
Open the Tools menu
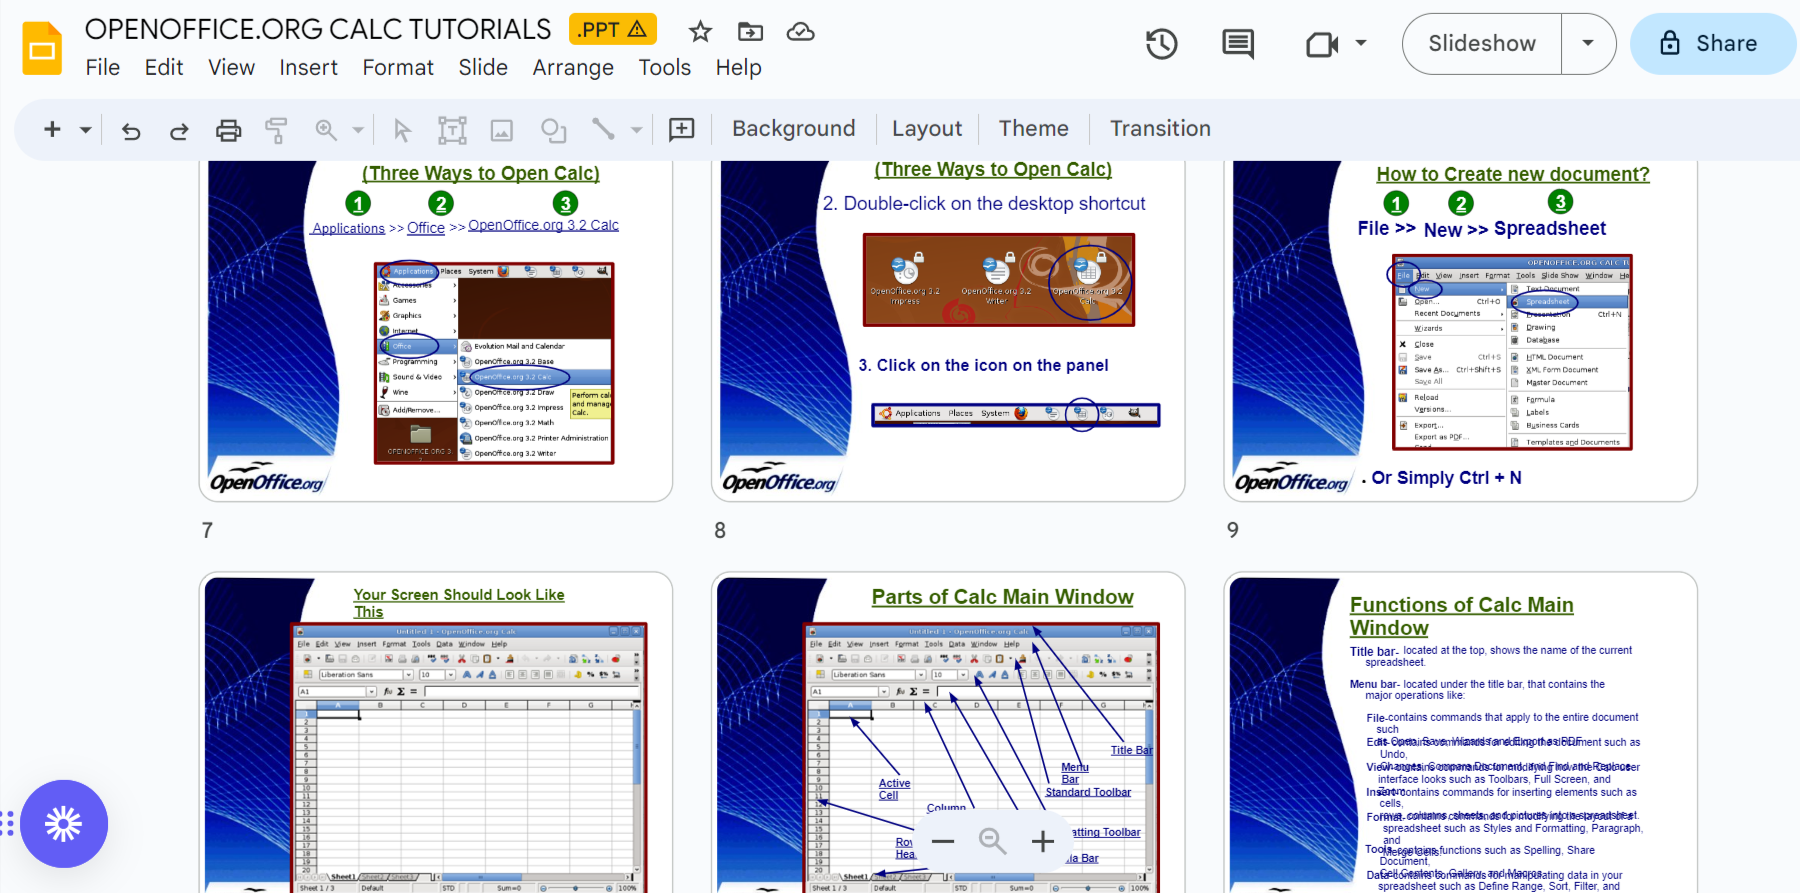click(665, 68)
